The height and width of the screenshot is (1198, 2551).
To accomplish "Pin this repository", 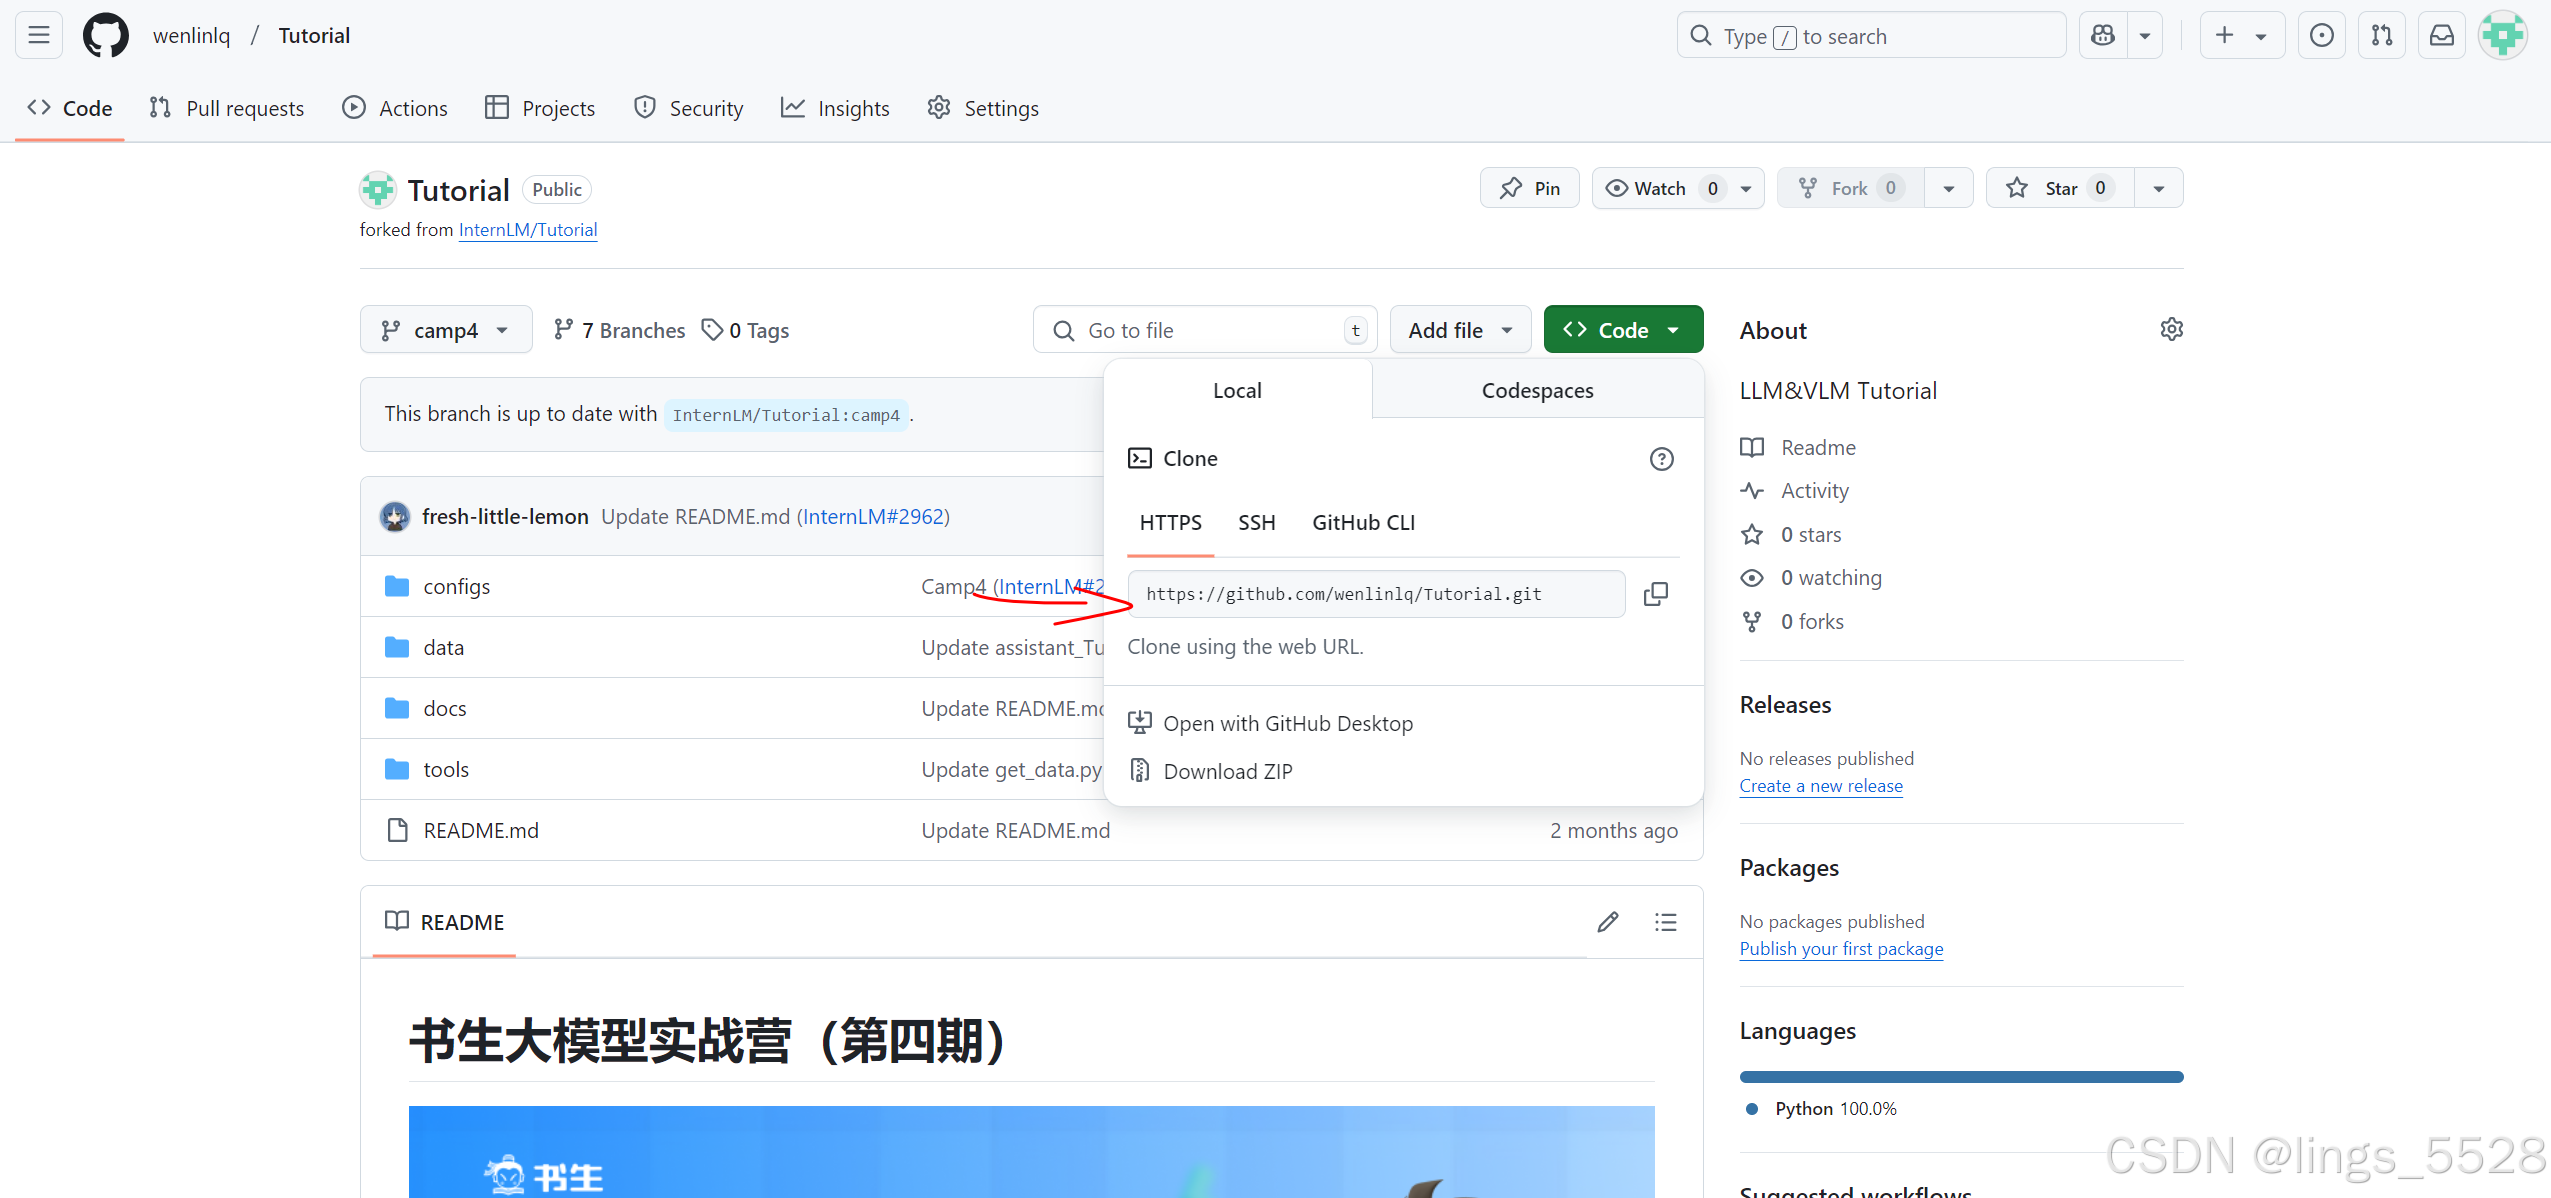I will [x=1529, y=187].
